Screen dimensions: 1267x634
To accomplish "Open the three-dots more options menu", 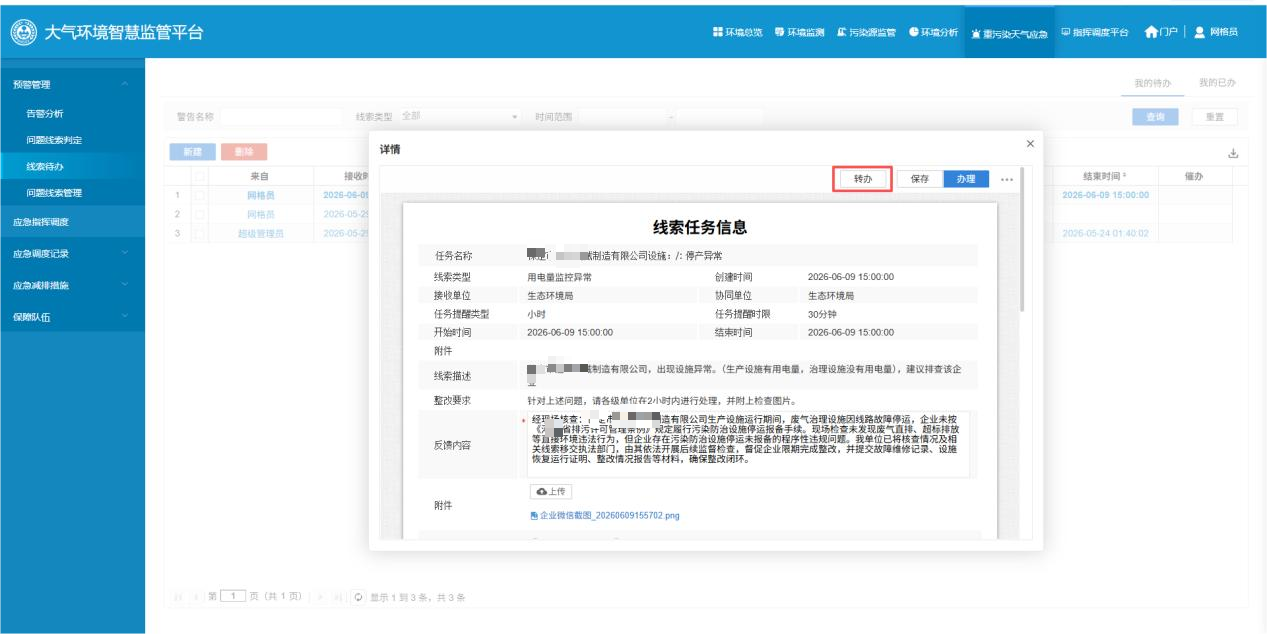I will tap(1007, 178).
